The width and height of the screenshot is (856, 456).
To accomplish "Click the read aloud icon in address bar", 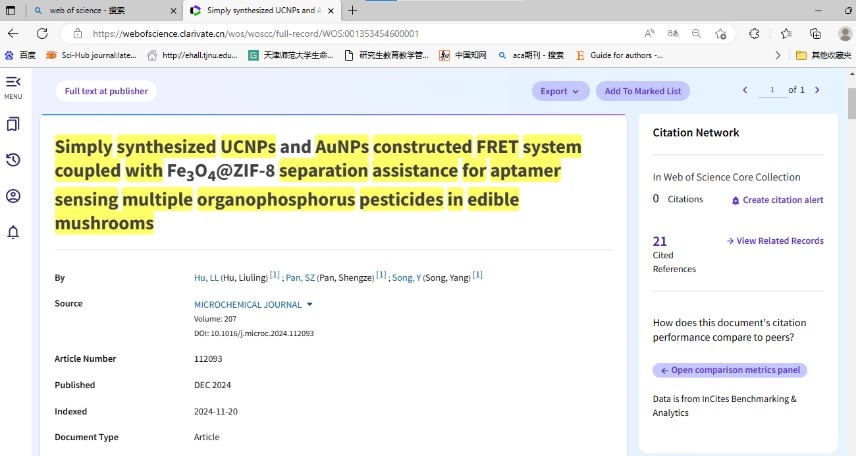I will 649,34.
